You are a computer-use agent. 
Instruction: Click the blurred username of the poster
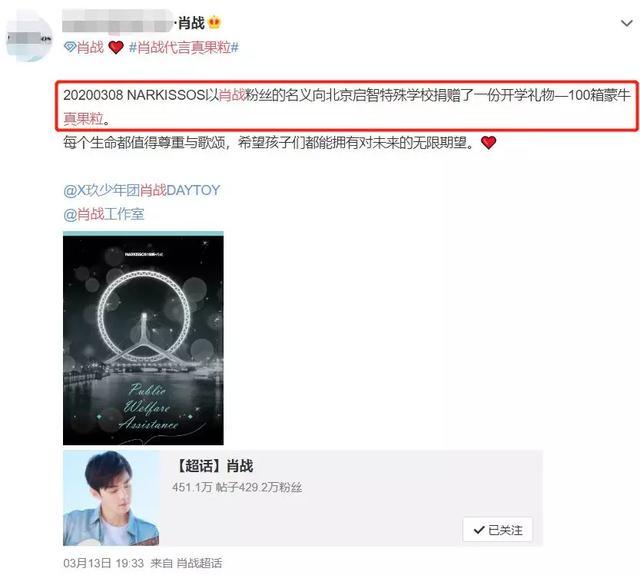pos(118,20)
